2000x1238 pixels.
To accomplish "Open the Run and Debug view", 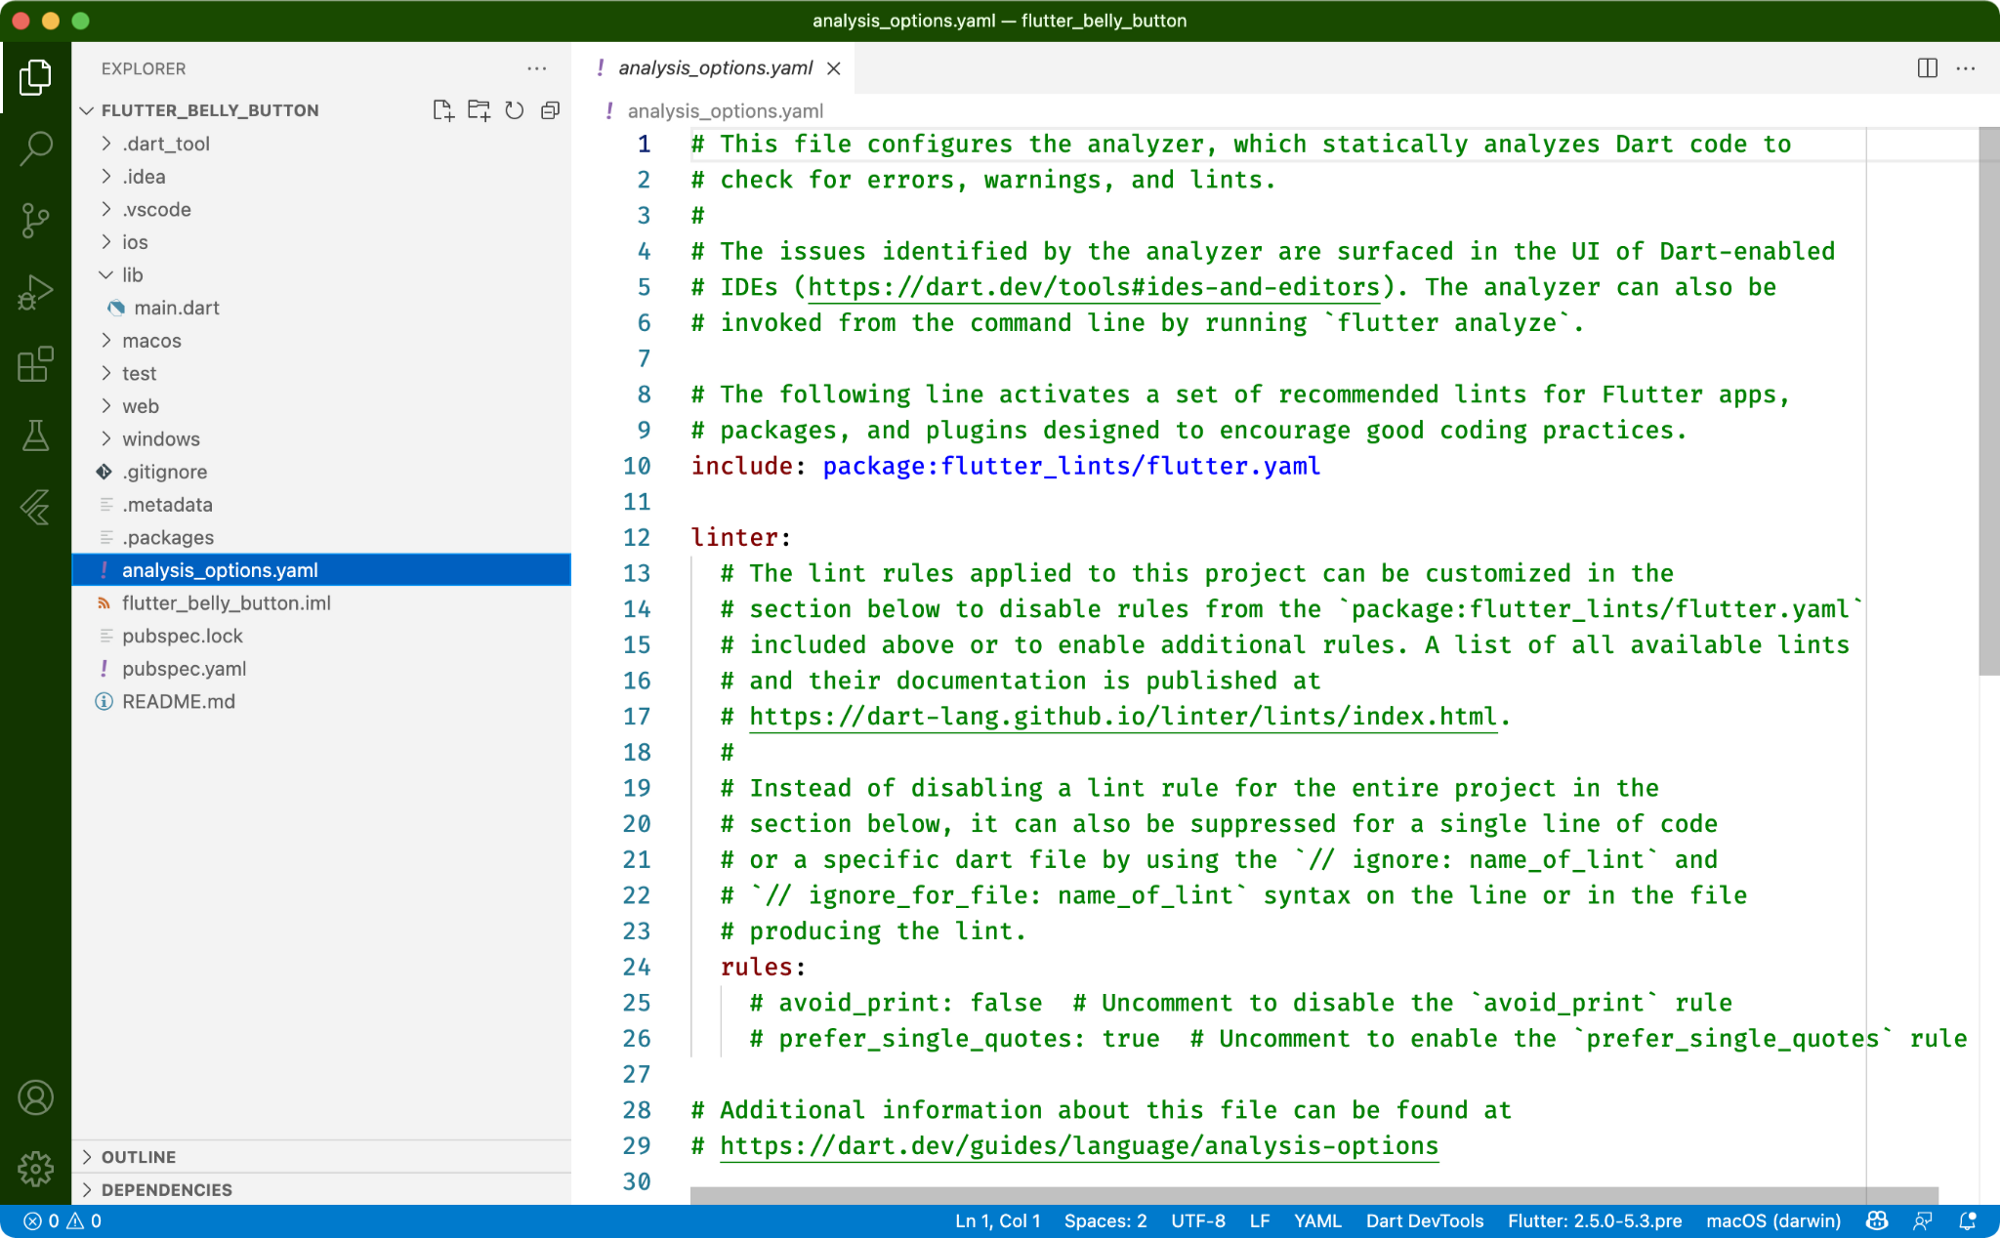I will click(x=36, y=292).
